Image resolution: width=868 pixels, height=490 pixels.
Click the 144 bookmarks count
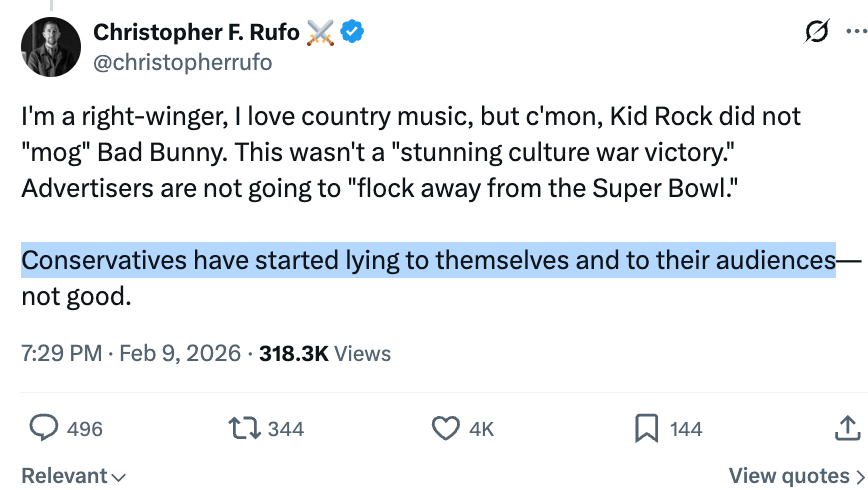(x=686, y=429)
